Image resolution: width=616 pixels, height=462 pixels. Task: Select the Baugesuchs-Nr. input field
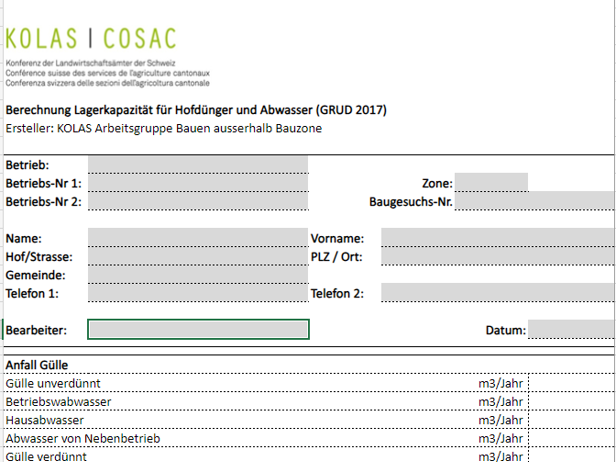pos(535,201)
